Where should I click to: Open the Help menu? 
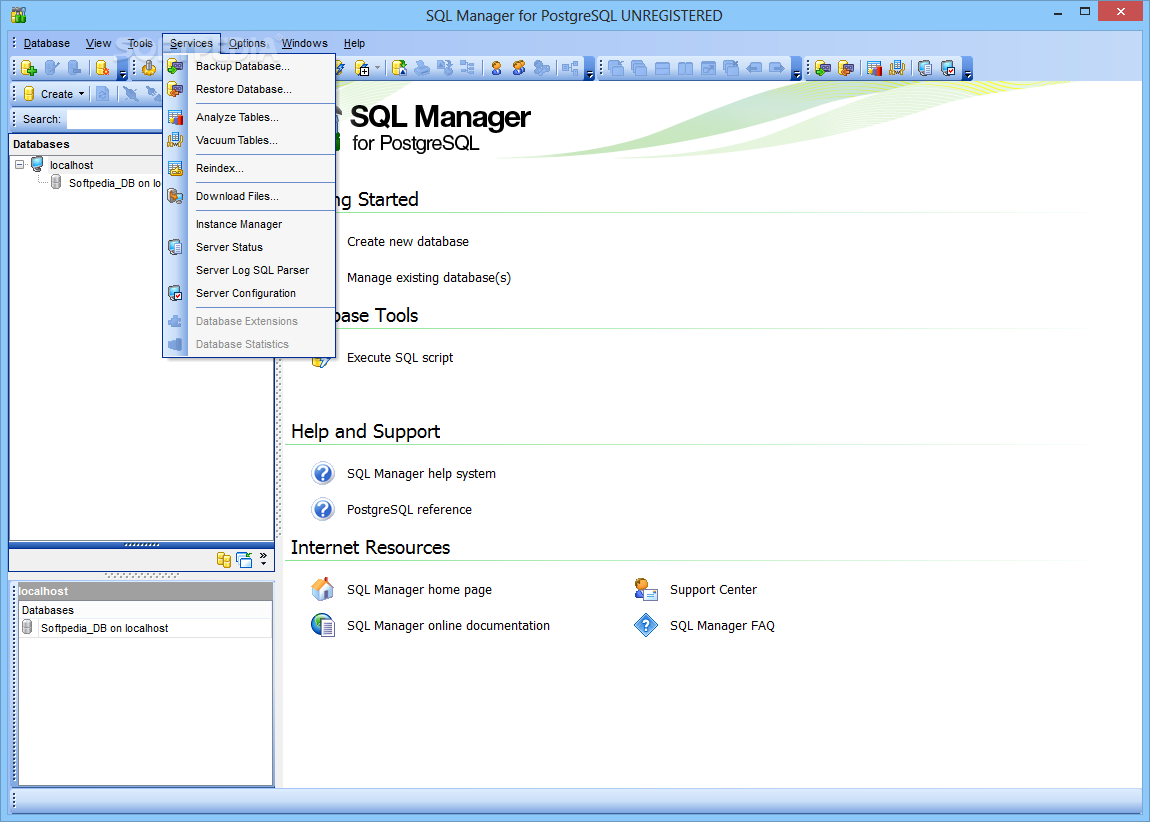tap(354, 43)
